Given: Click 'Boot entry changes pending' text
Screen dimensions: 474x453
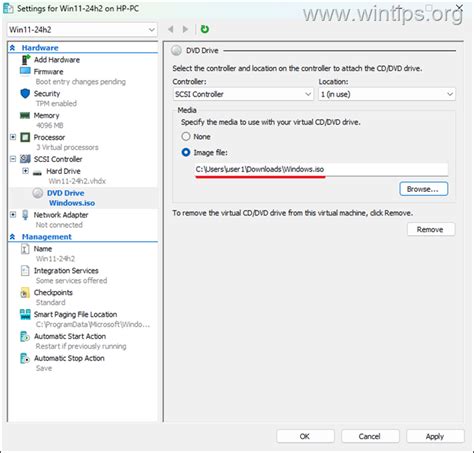Looking at the screenshot, I should click(81, 82).
